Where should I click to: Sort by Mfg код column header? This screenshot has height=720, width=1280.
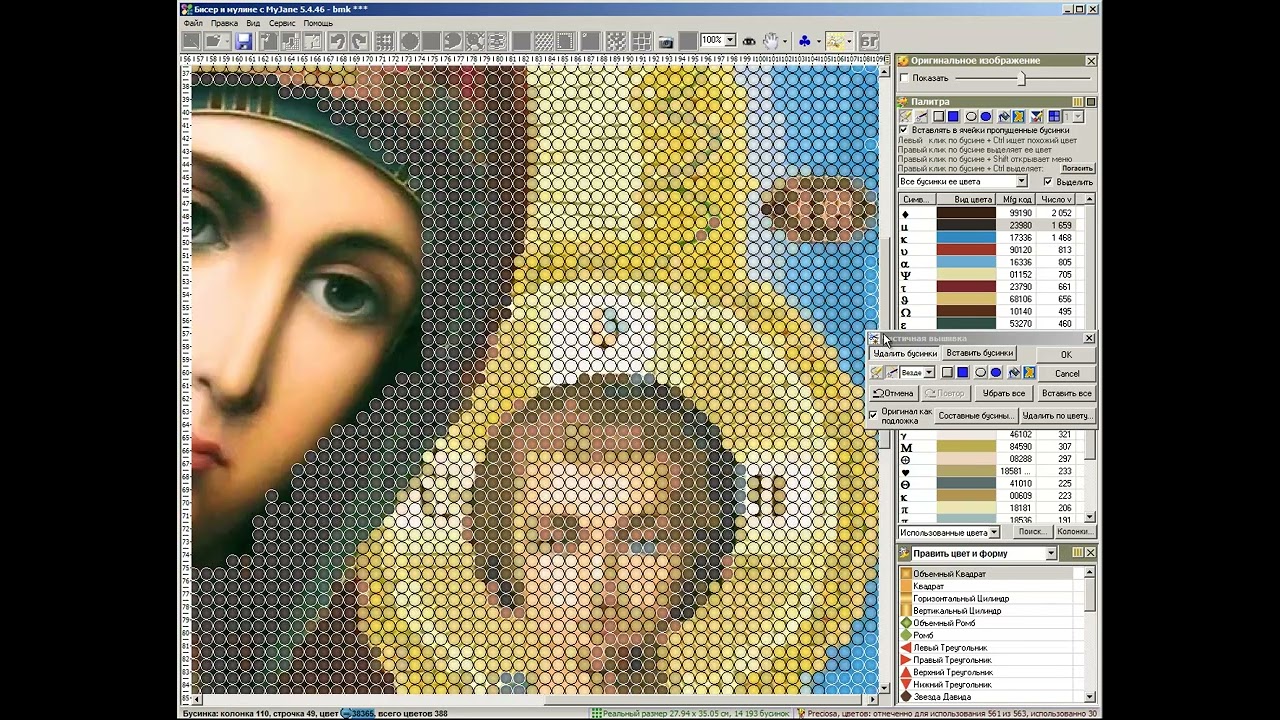[1017, 200]
